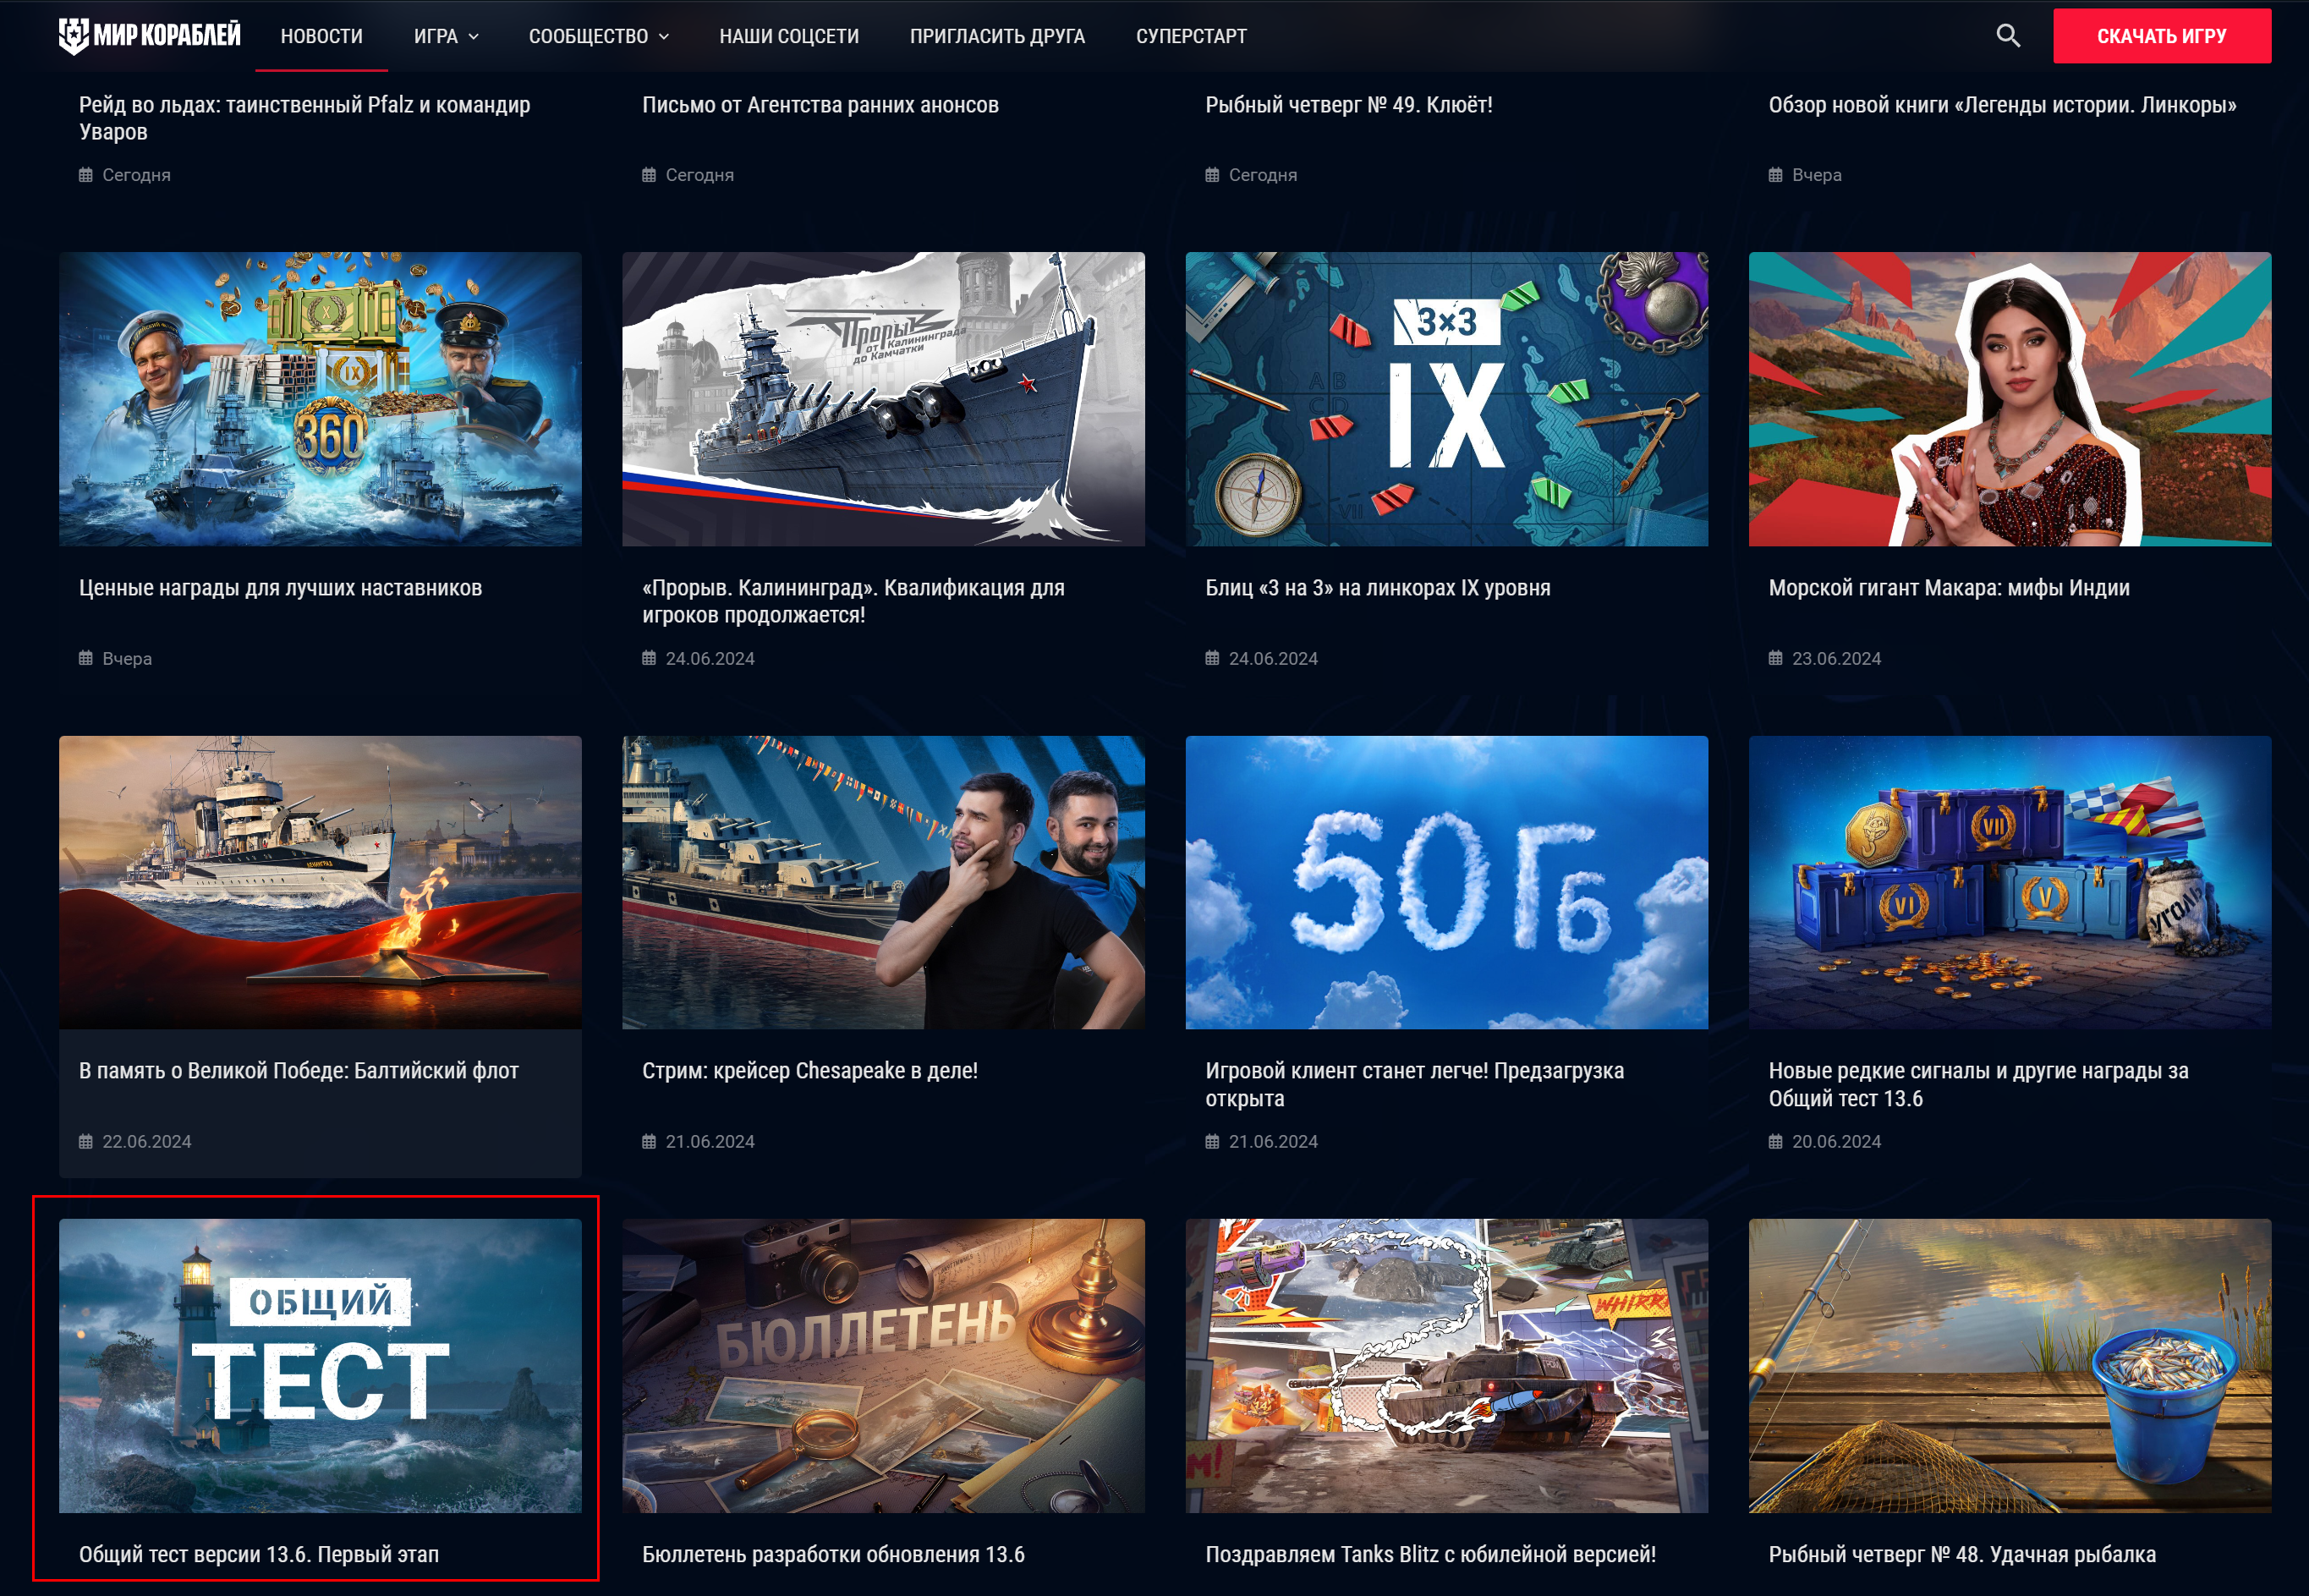Screen dimensions: 2309x1596
Task: Click the blue containers signals thumbnail
Action: coord(2010,882)
